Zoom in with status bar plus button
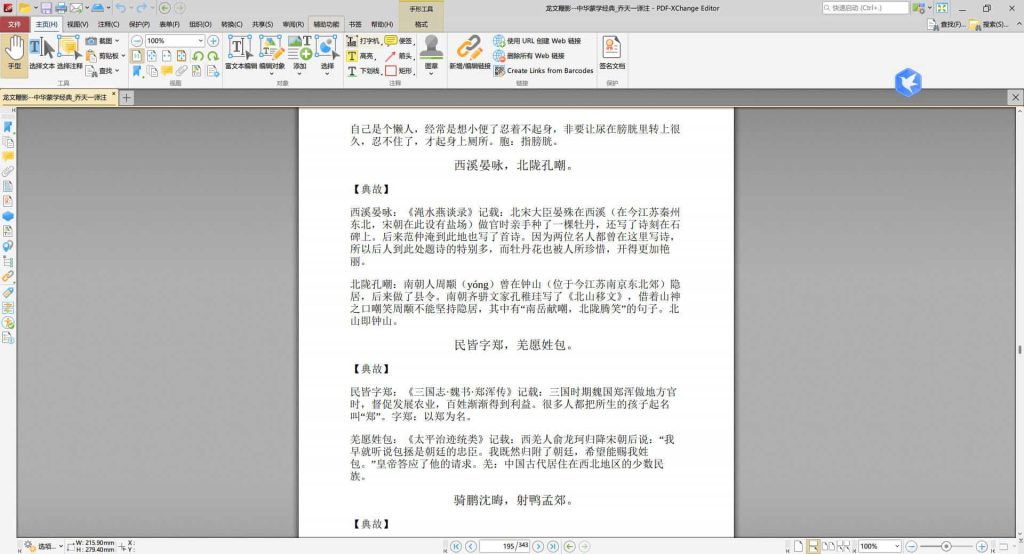This screenshot has width=1024, height=554. click(x=981, y=546)
